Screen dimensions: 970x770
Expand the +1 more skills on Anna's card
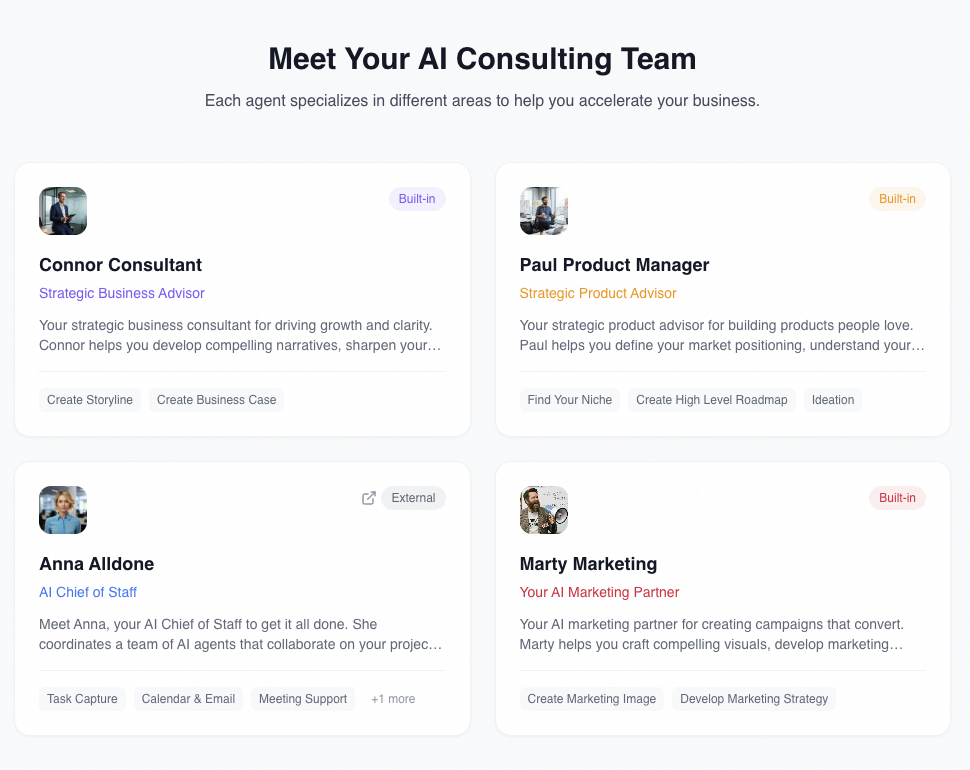[x=392, y=698]
